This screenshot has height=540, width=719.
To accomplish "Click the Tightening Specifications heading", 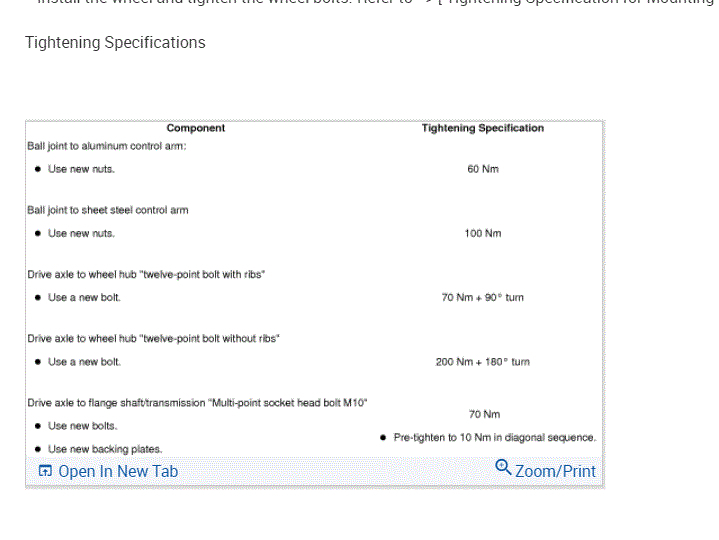I will [x=115, y=42].
